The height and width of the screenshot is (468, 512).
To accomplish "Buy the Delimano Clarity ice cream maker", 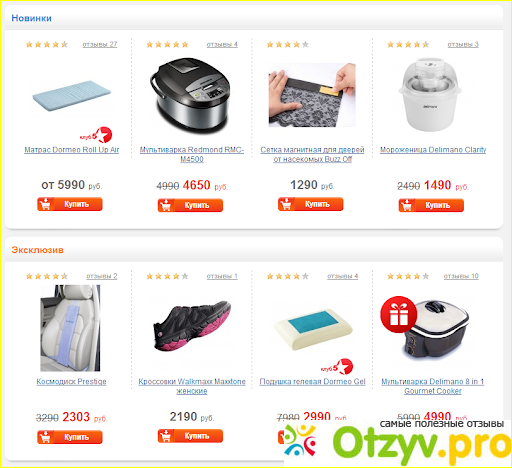I will click(x=431, y=205).
